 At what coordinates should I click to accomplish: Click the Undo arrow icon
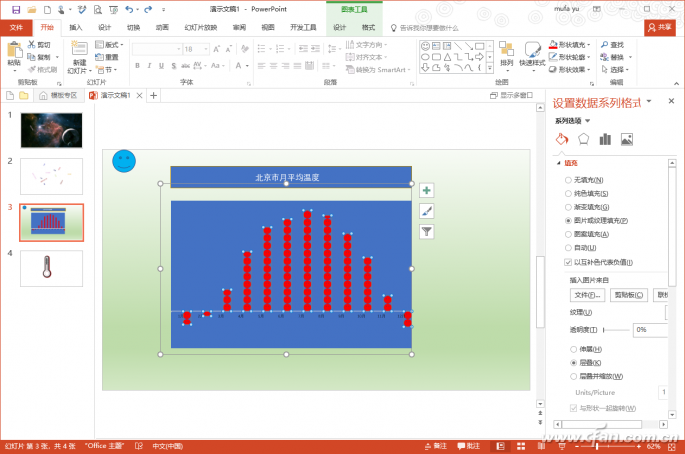[129, 9]
